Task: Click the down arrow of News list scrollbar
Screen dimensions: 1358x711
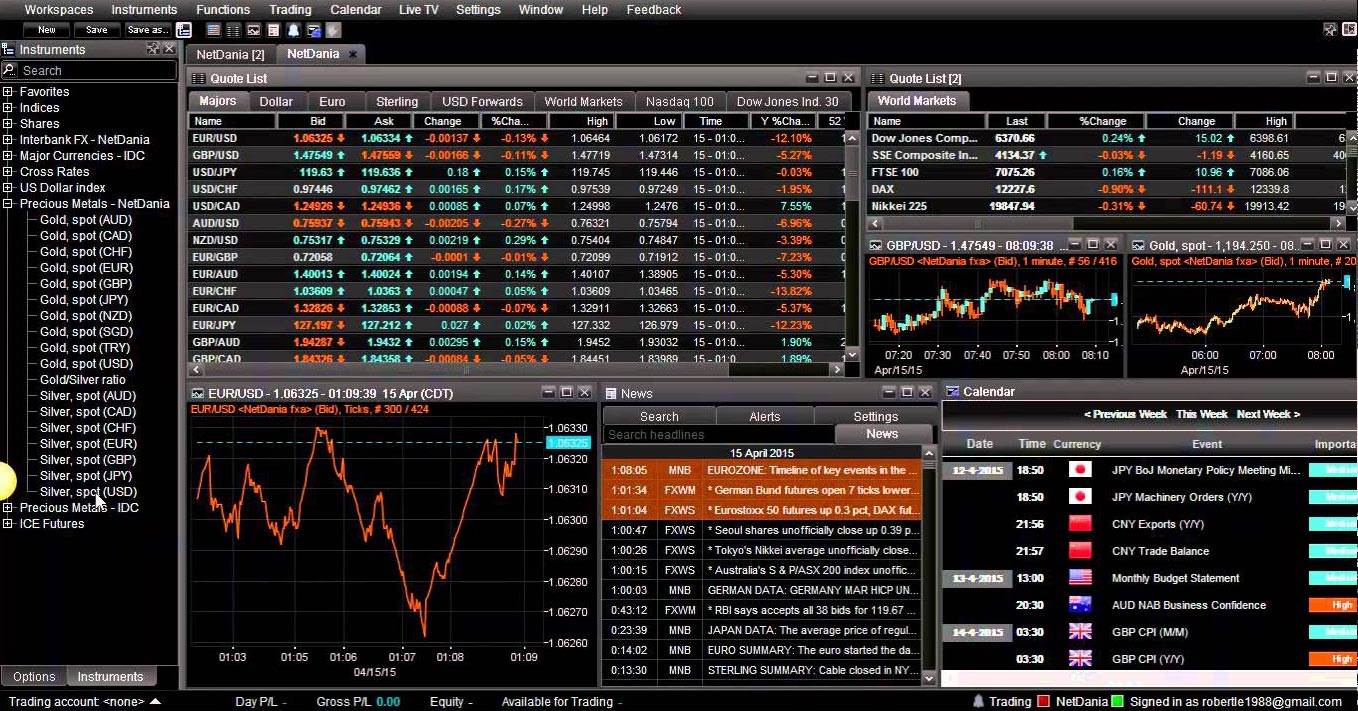Action: point(930,678)
